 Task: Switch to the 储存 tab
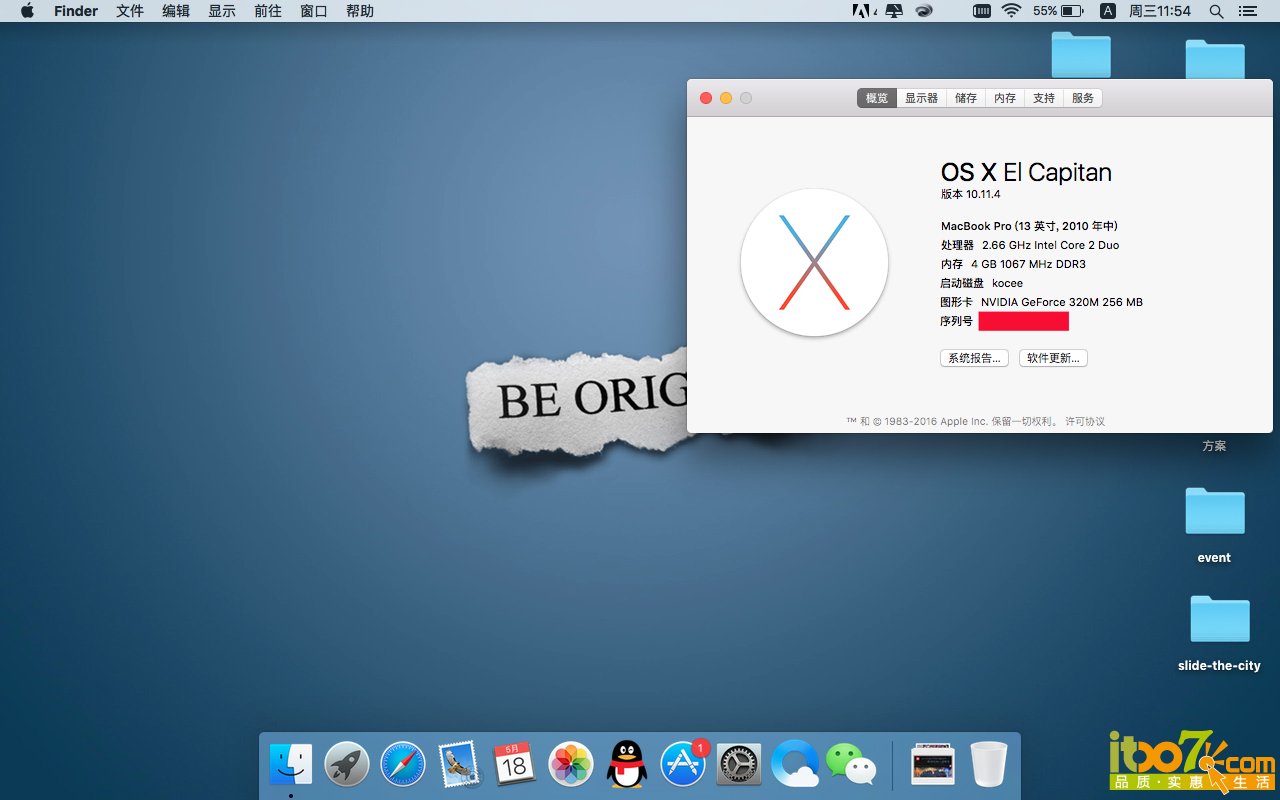(x=966, y=98)
